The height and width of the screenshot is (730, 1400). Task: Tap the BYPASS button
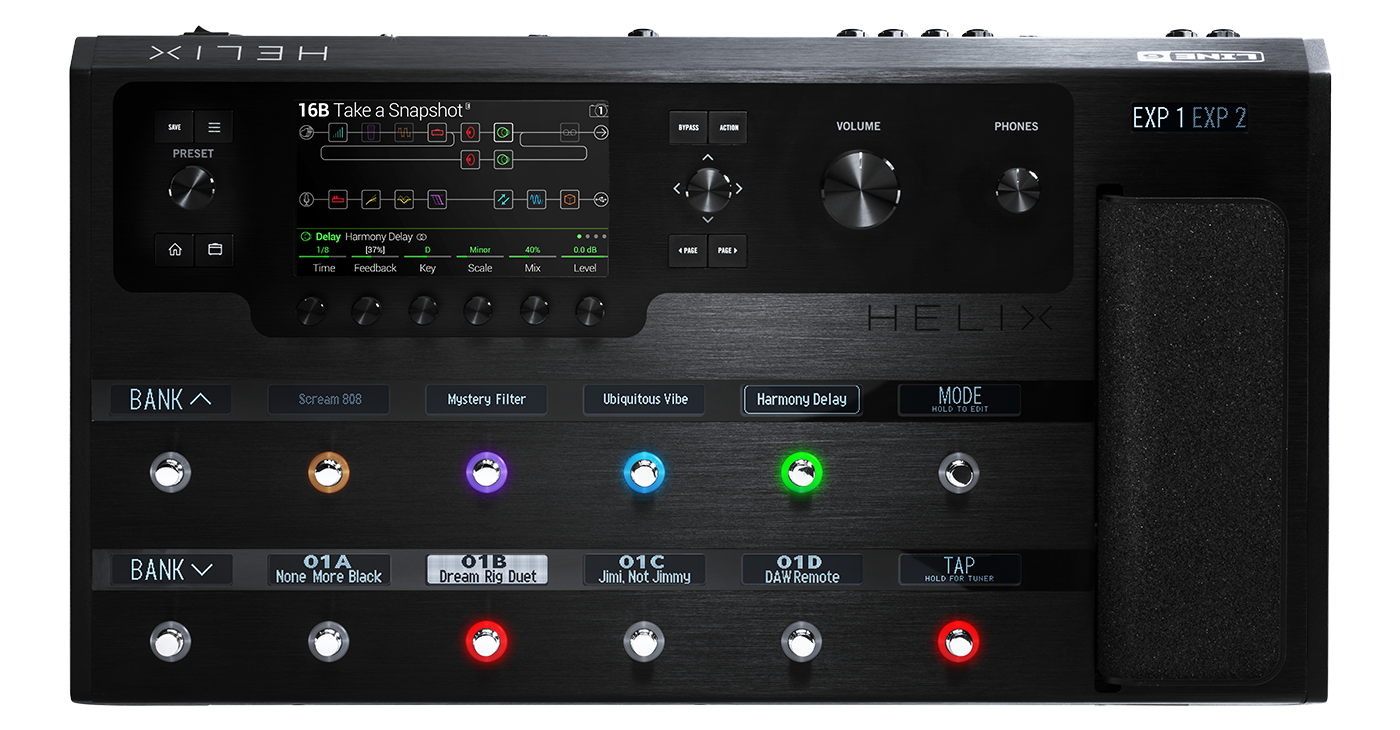(688, 127)
